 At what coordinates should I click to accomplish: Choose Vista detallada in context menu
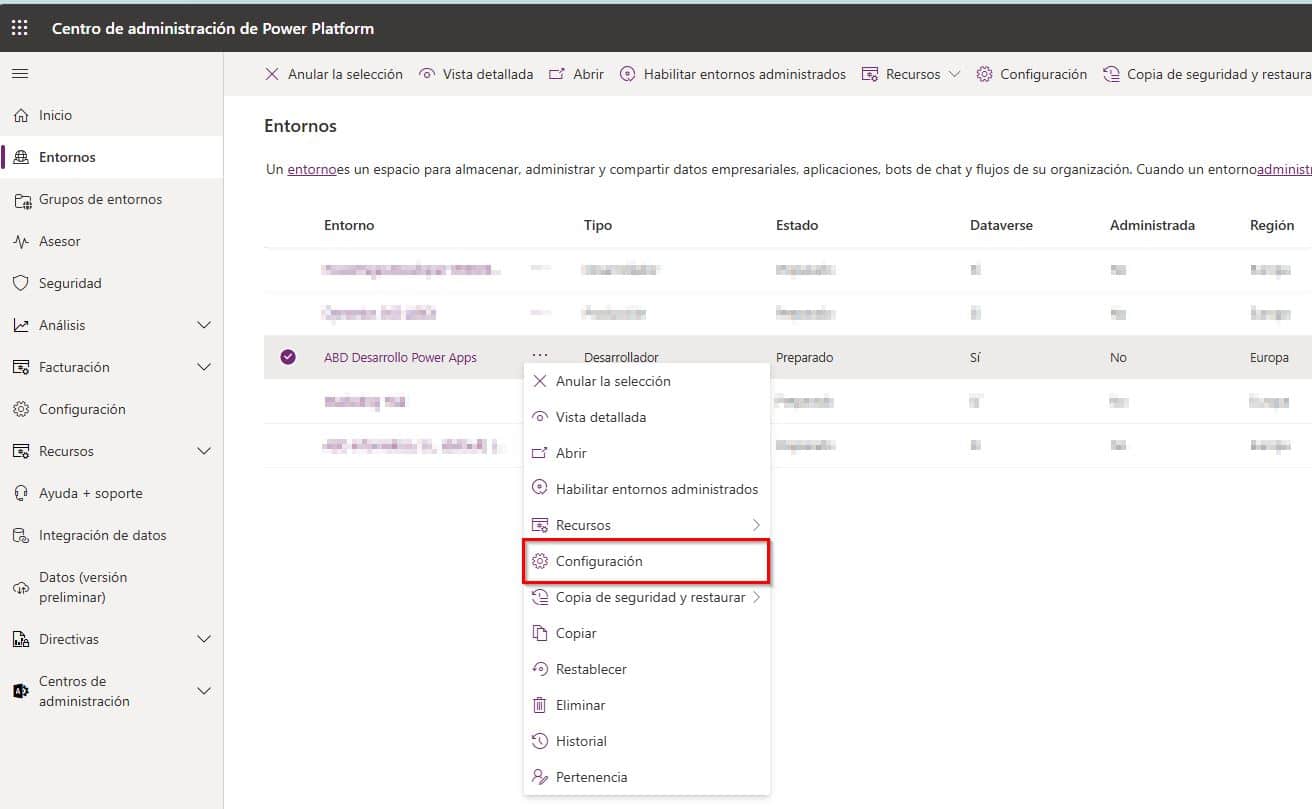click(647, 417)
